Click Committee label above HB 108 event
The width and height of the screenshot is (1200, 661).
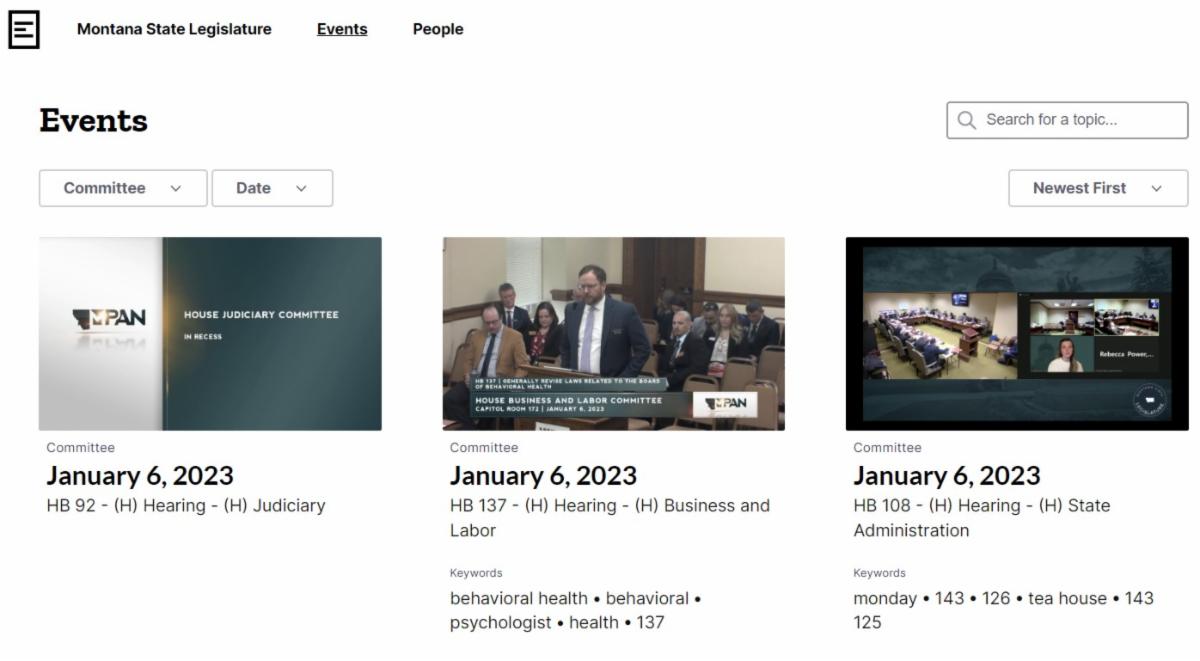[888, 448]
